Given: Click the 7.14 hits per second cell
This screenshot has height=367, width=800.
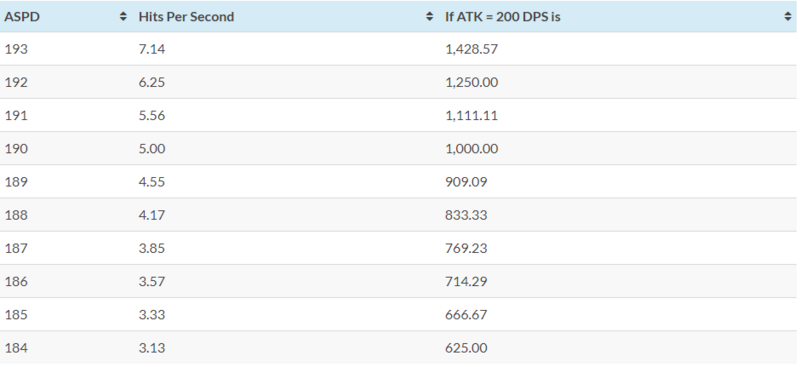Looking at the screenshot, I should click(x=287, y=49).
